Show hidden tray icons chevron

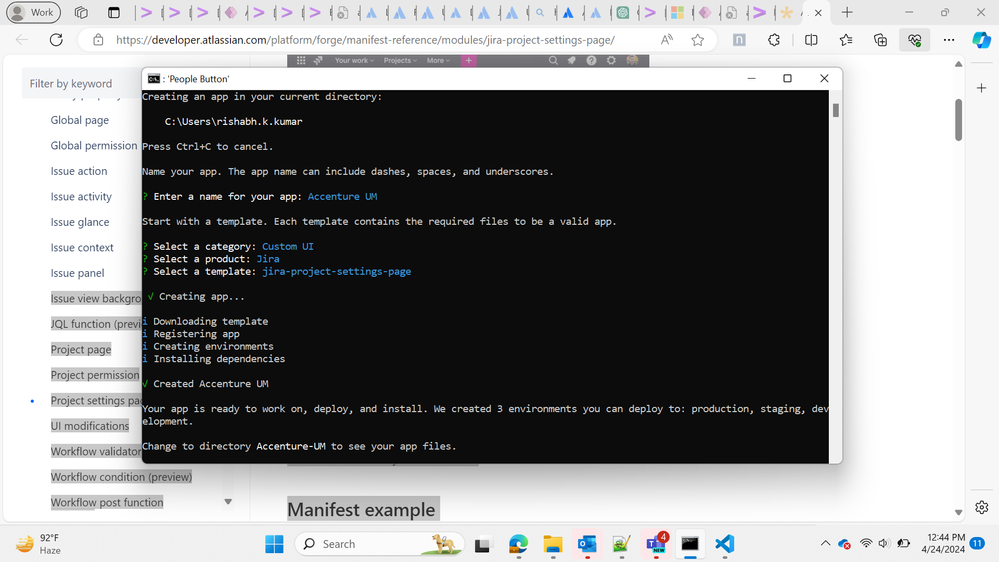(x=825, y=544)
